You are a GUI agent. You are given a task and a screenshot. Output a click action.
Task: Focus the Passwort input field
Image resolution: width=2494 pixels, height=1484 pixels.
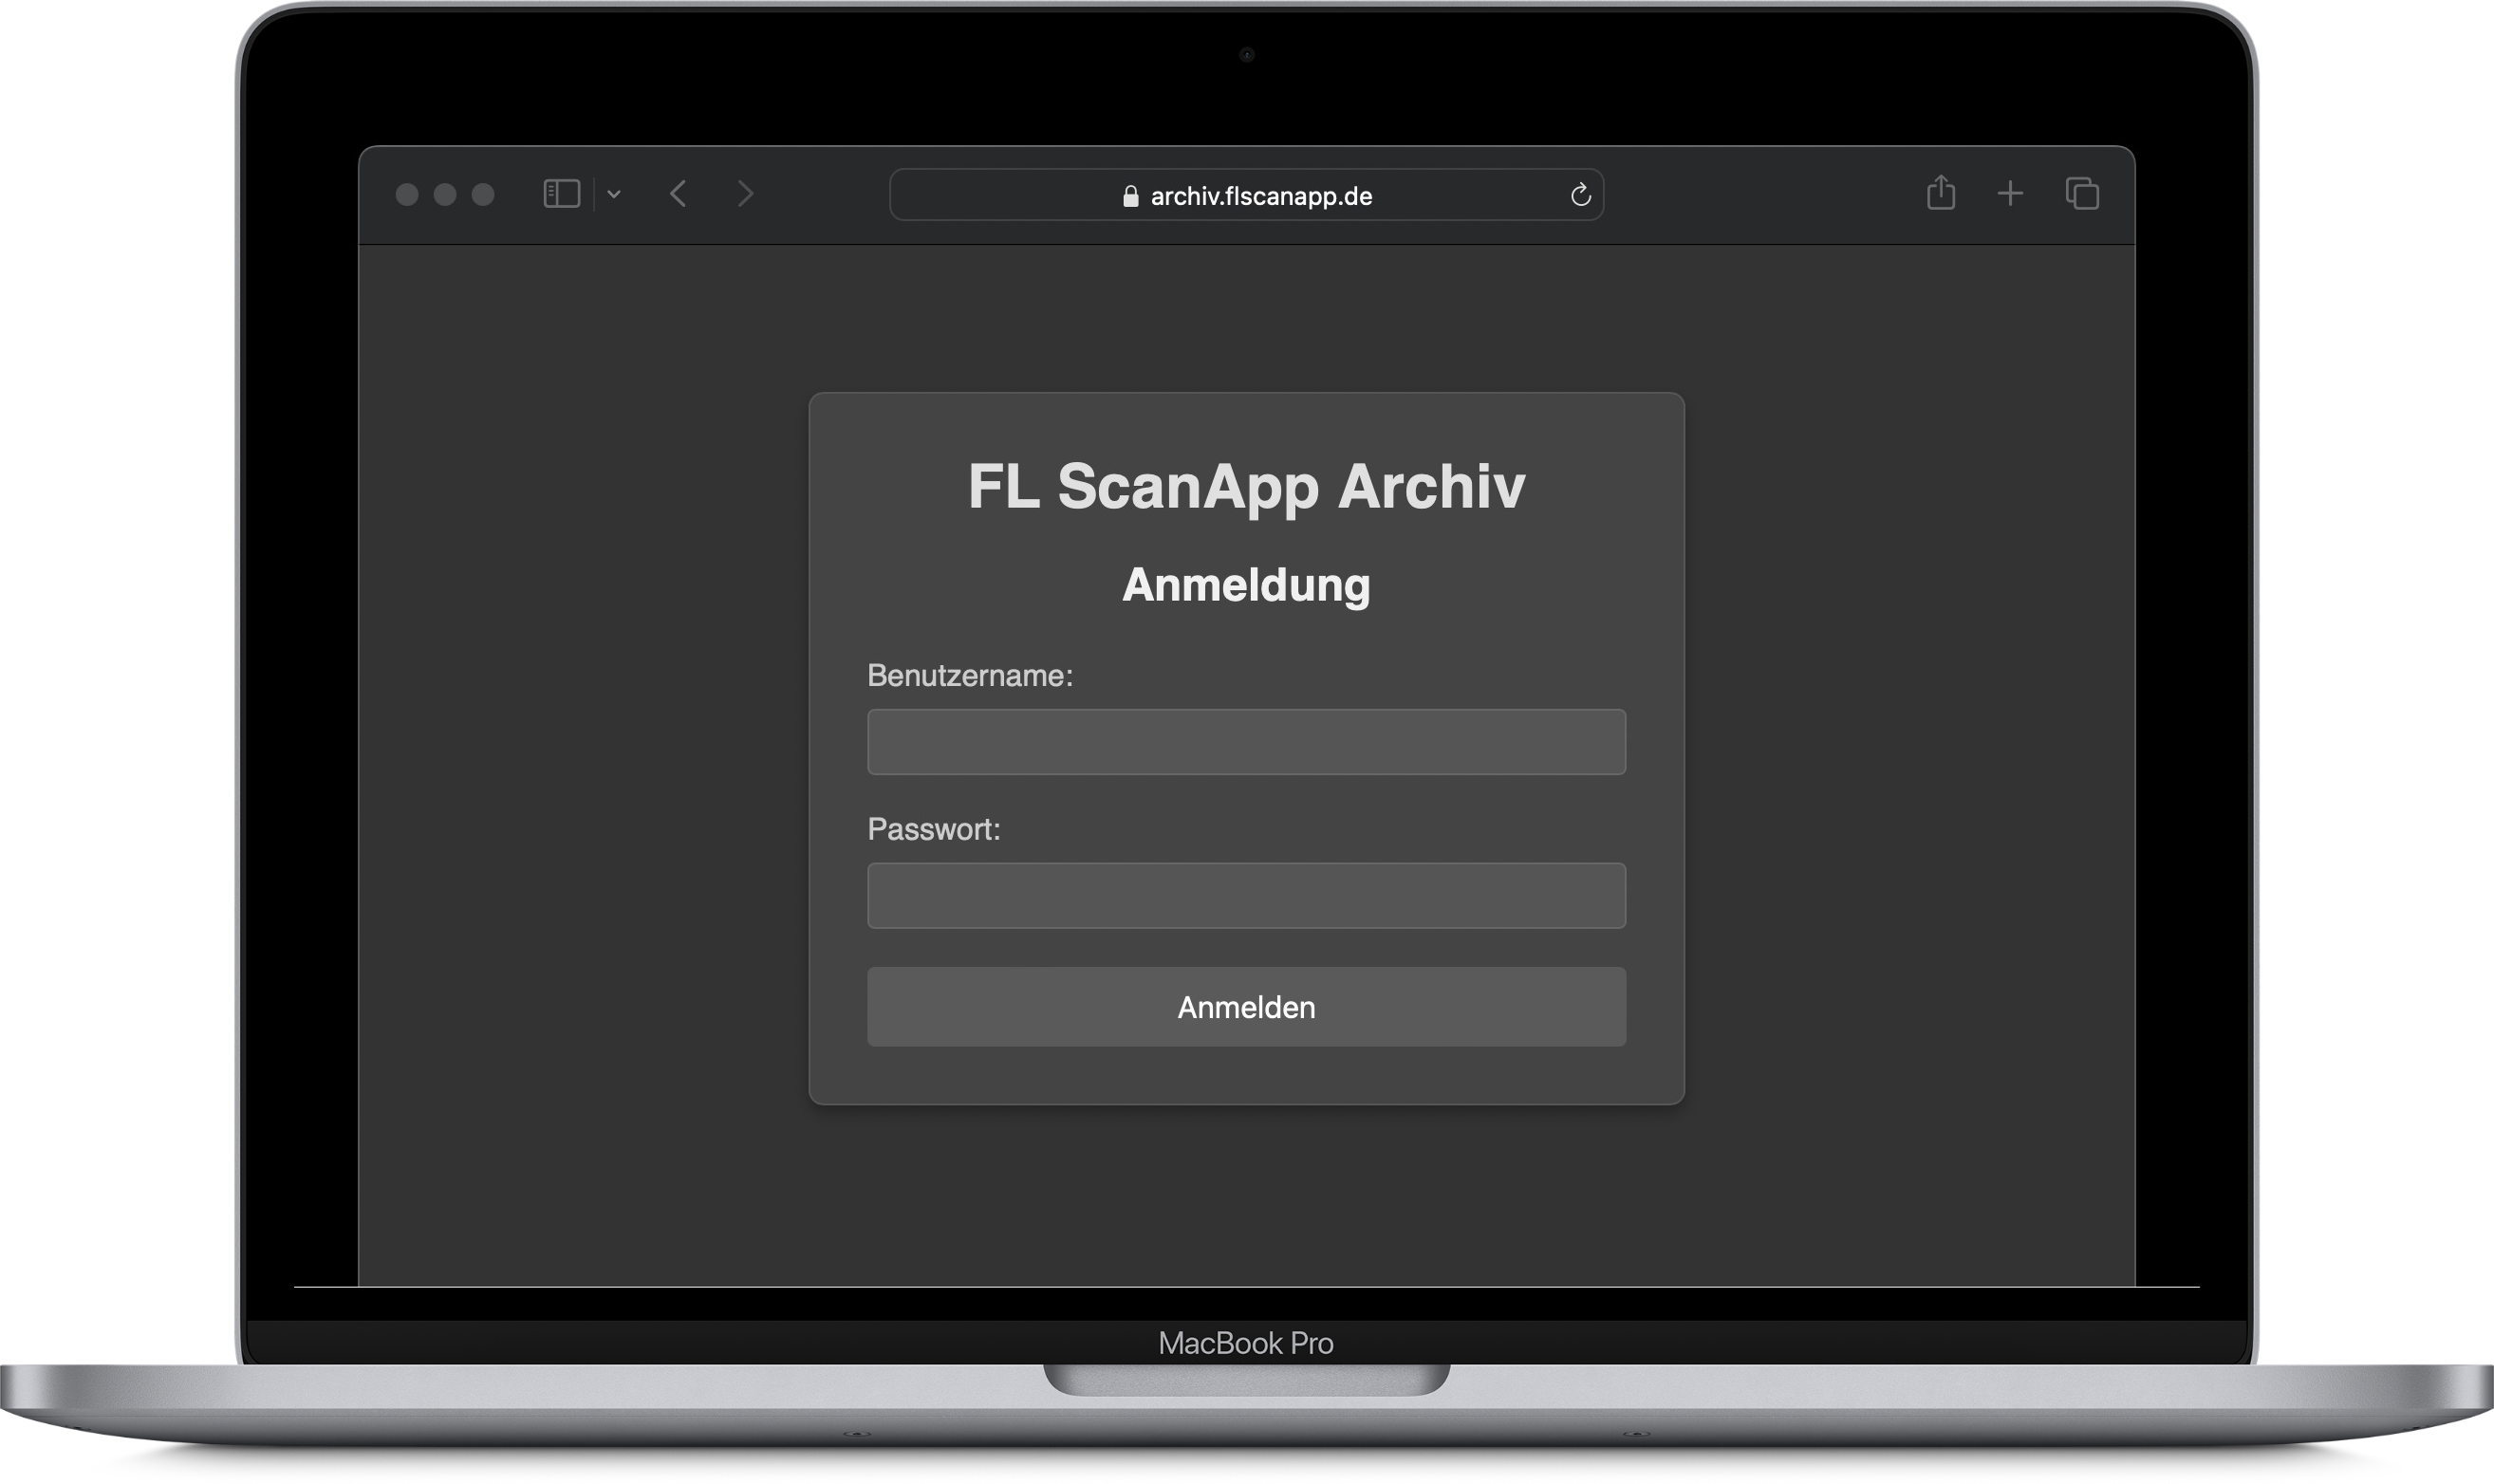[1246, 896]
